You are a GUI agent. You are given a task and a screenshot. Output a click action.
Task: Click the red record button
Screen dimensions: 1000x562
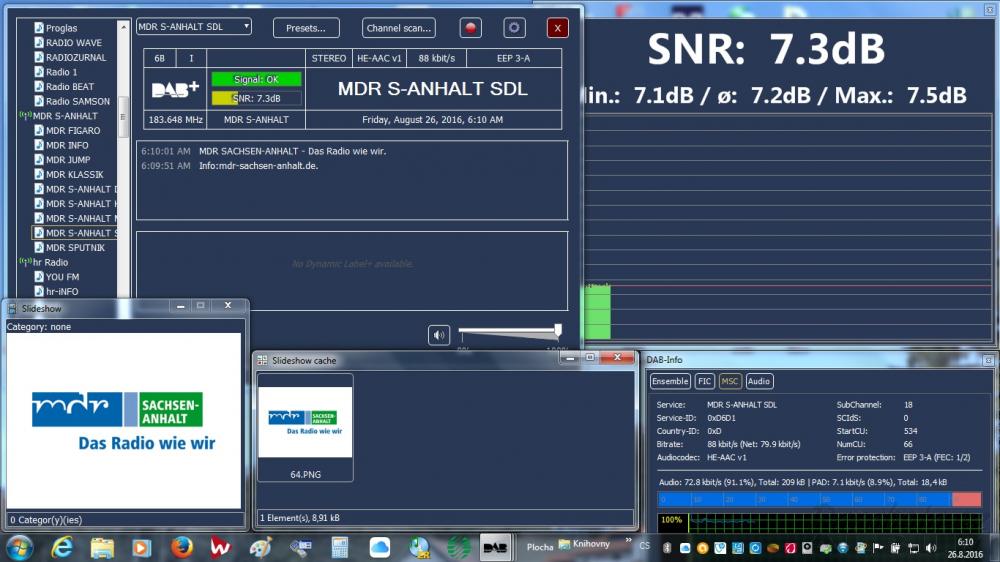471,28
